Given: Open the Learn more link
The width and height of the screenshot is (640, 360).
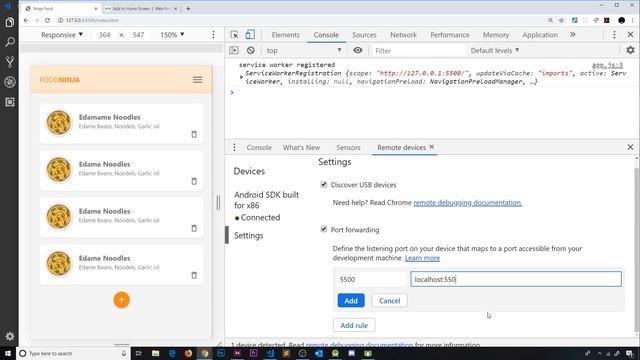Looking at the screenshot, I should (422, 258).
